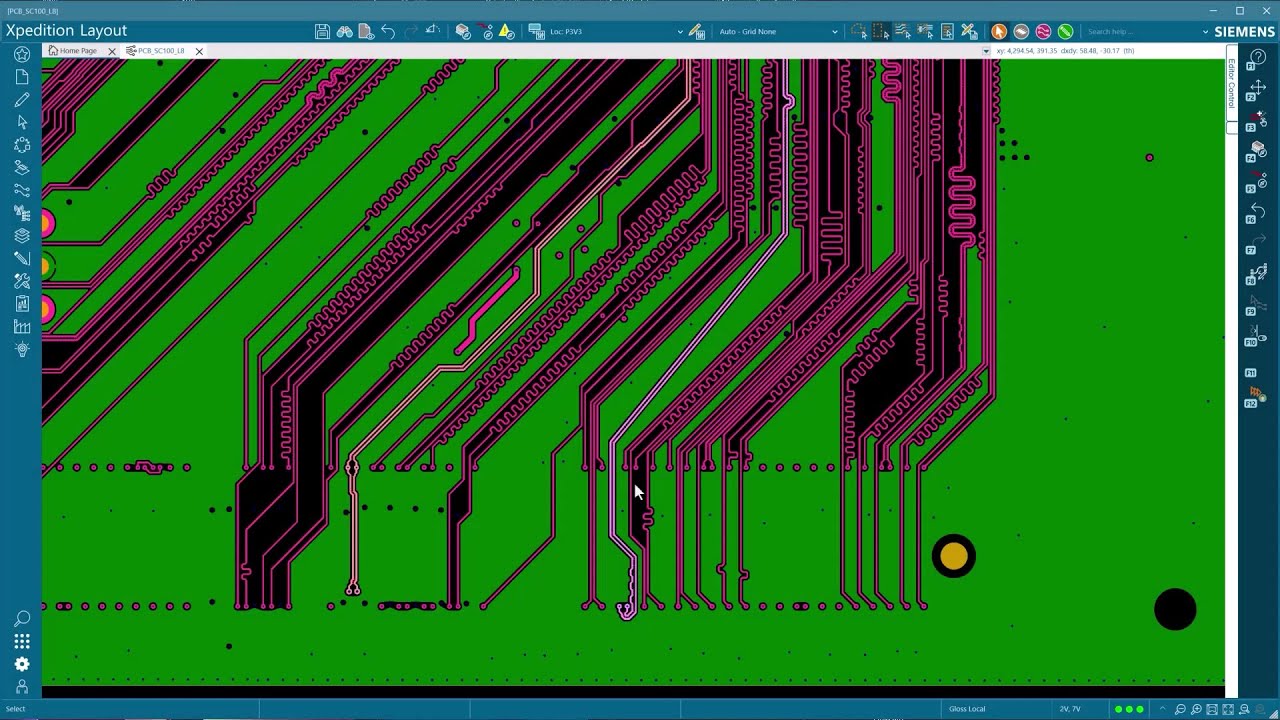Screen dimensions: 1280x720
Task: Open dropdown arrow left of xy coordinates
Action: coord(986,51)
